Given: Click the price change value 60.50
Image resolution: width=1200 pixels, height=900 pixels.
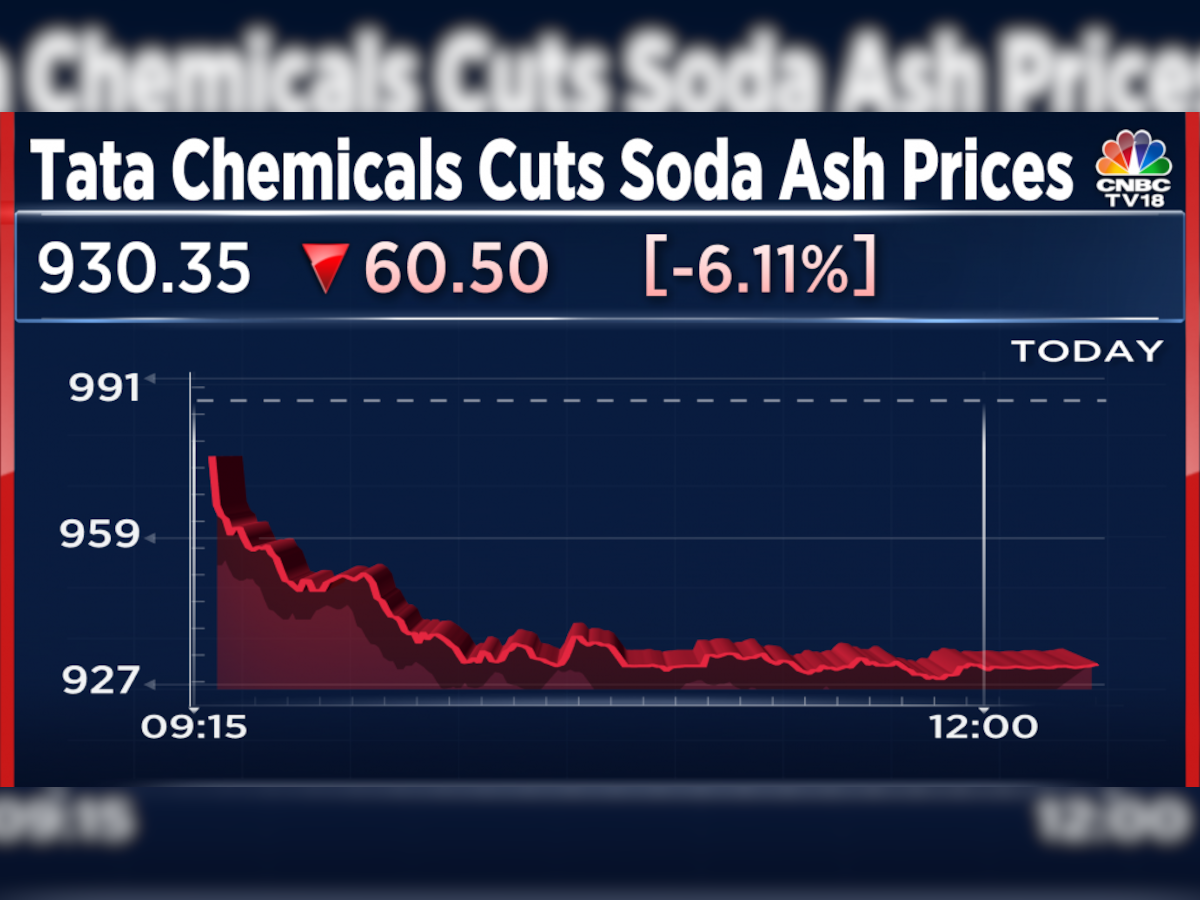Looking at the screenshot, I should coord(456,270).
